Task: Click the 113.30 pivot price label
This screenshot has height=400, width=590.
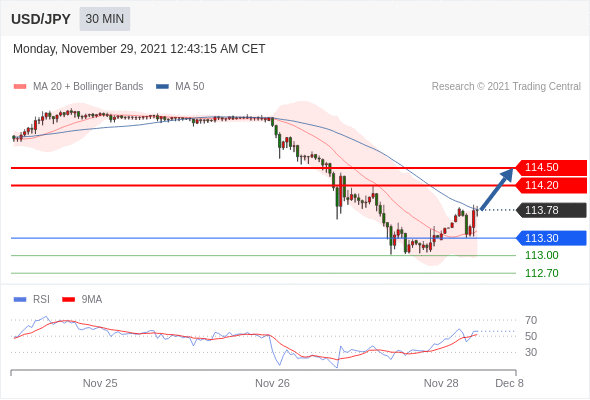Action: point(551,238)
